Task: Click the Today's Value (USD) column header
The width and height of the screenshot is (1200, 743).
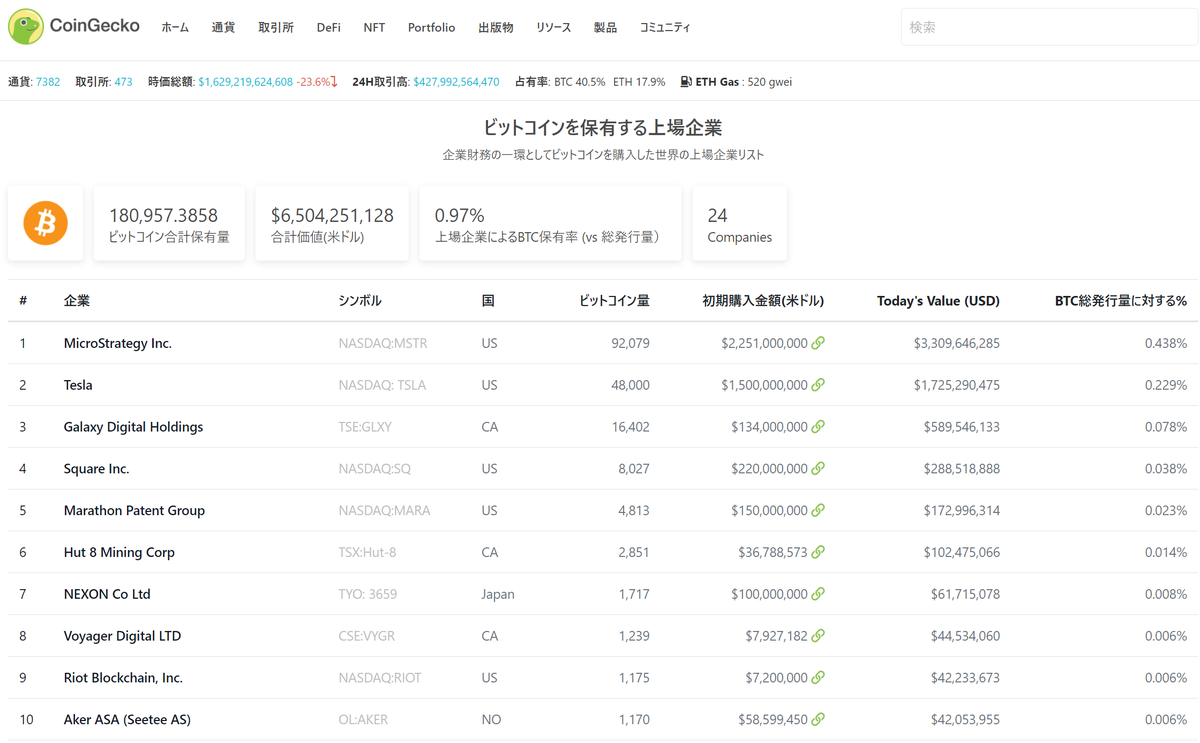Action: (x=938, y=301)
